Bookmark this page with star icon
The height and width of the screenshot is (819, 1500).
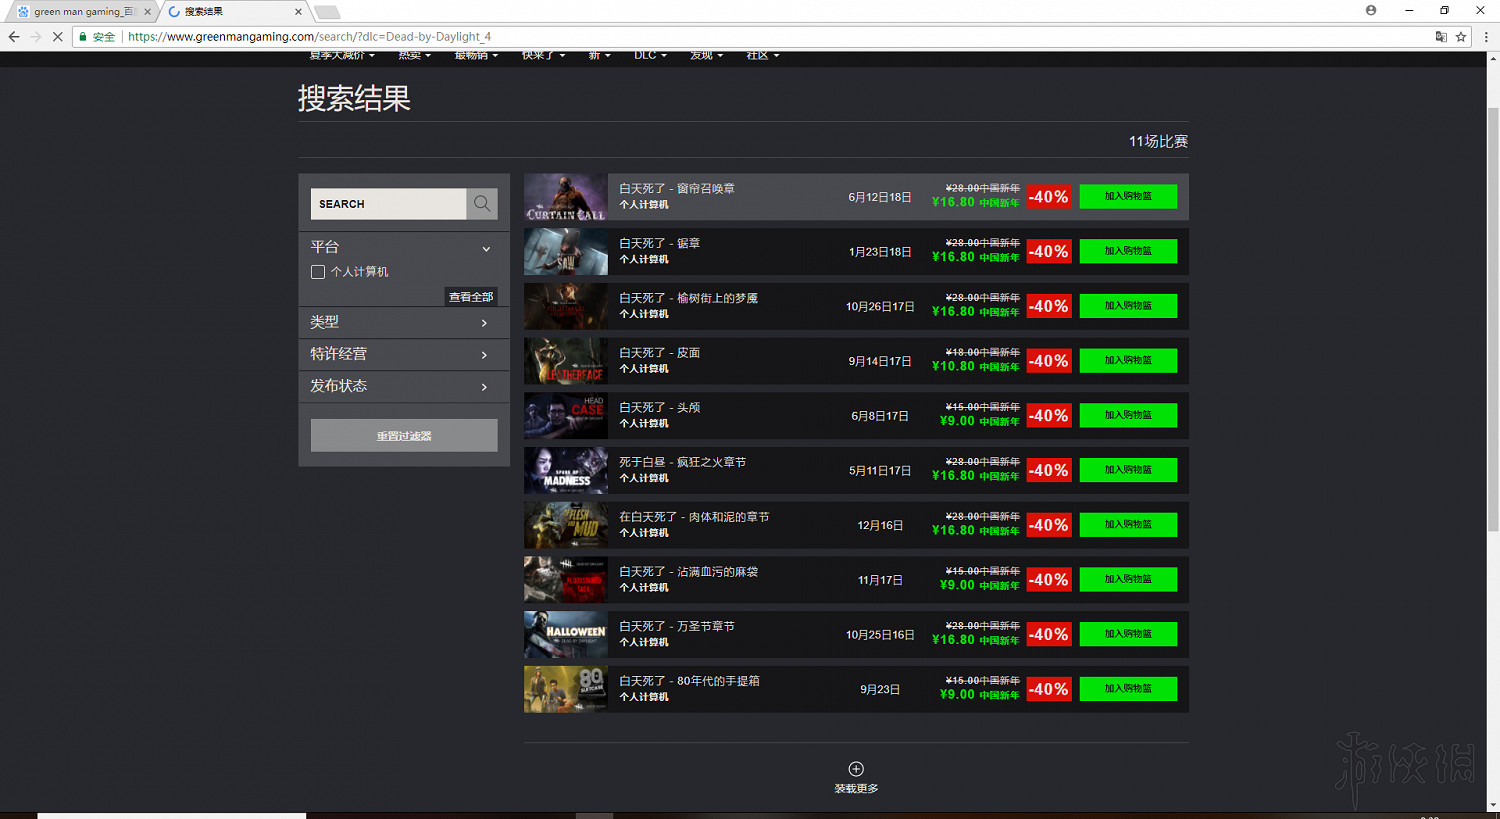tap(1461, 37)
